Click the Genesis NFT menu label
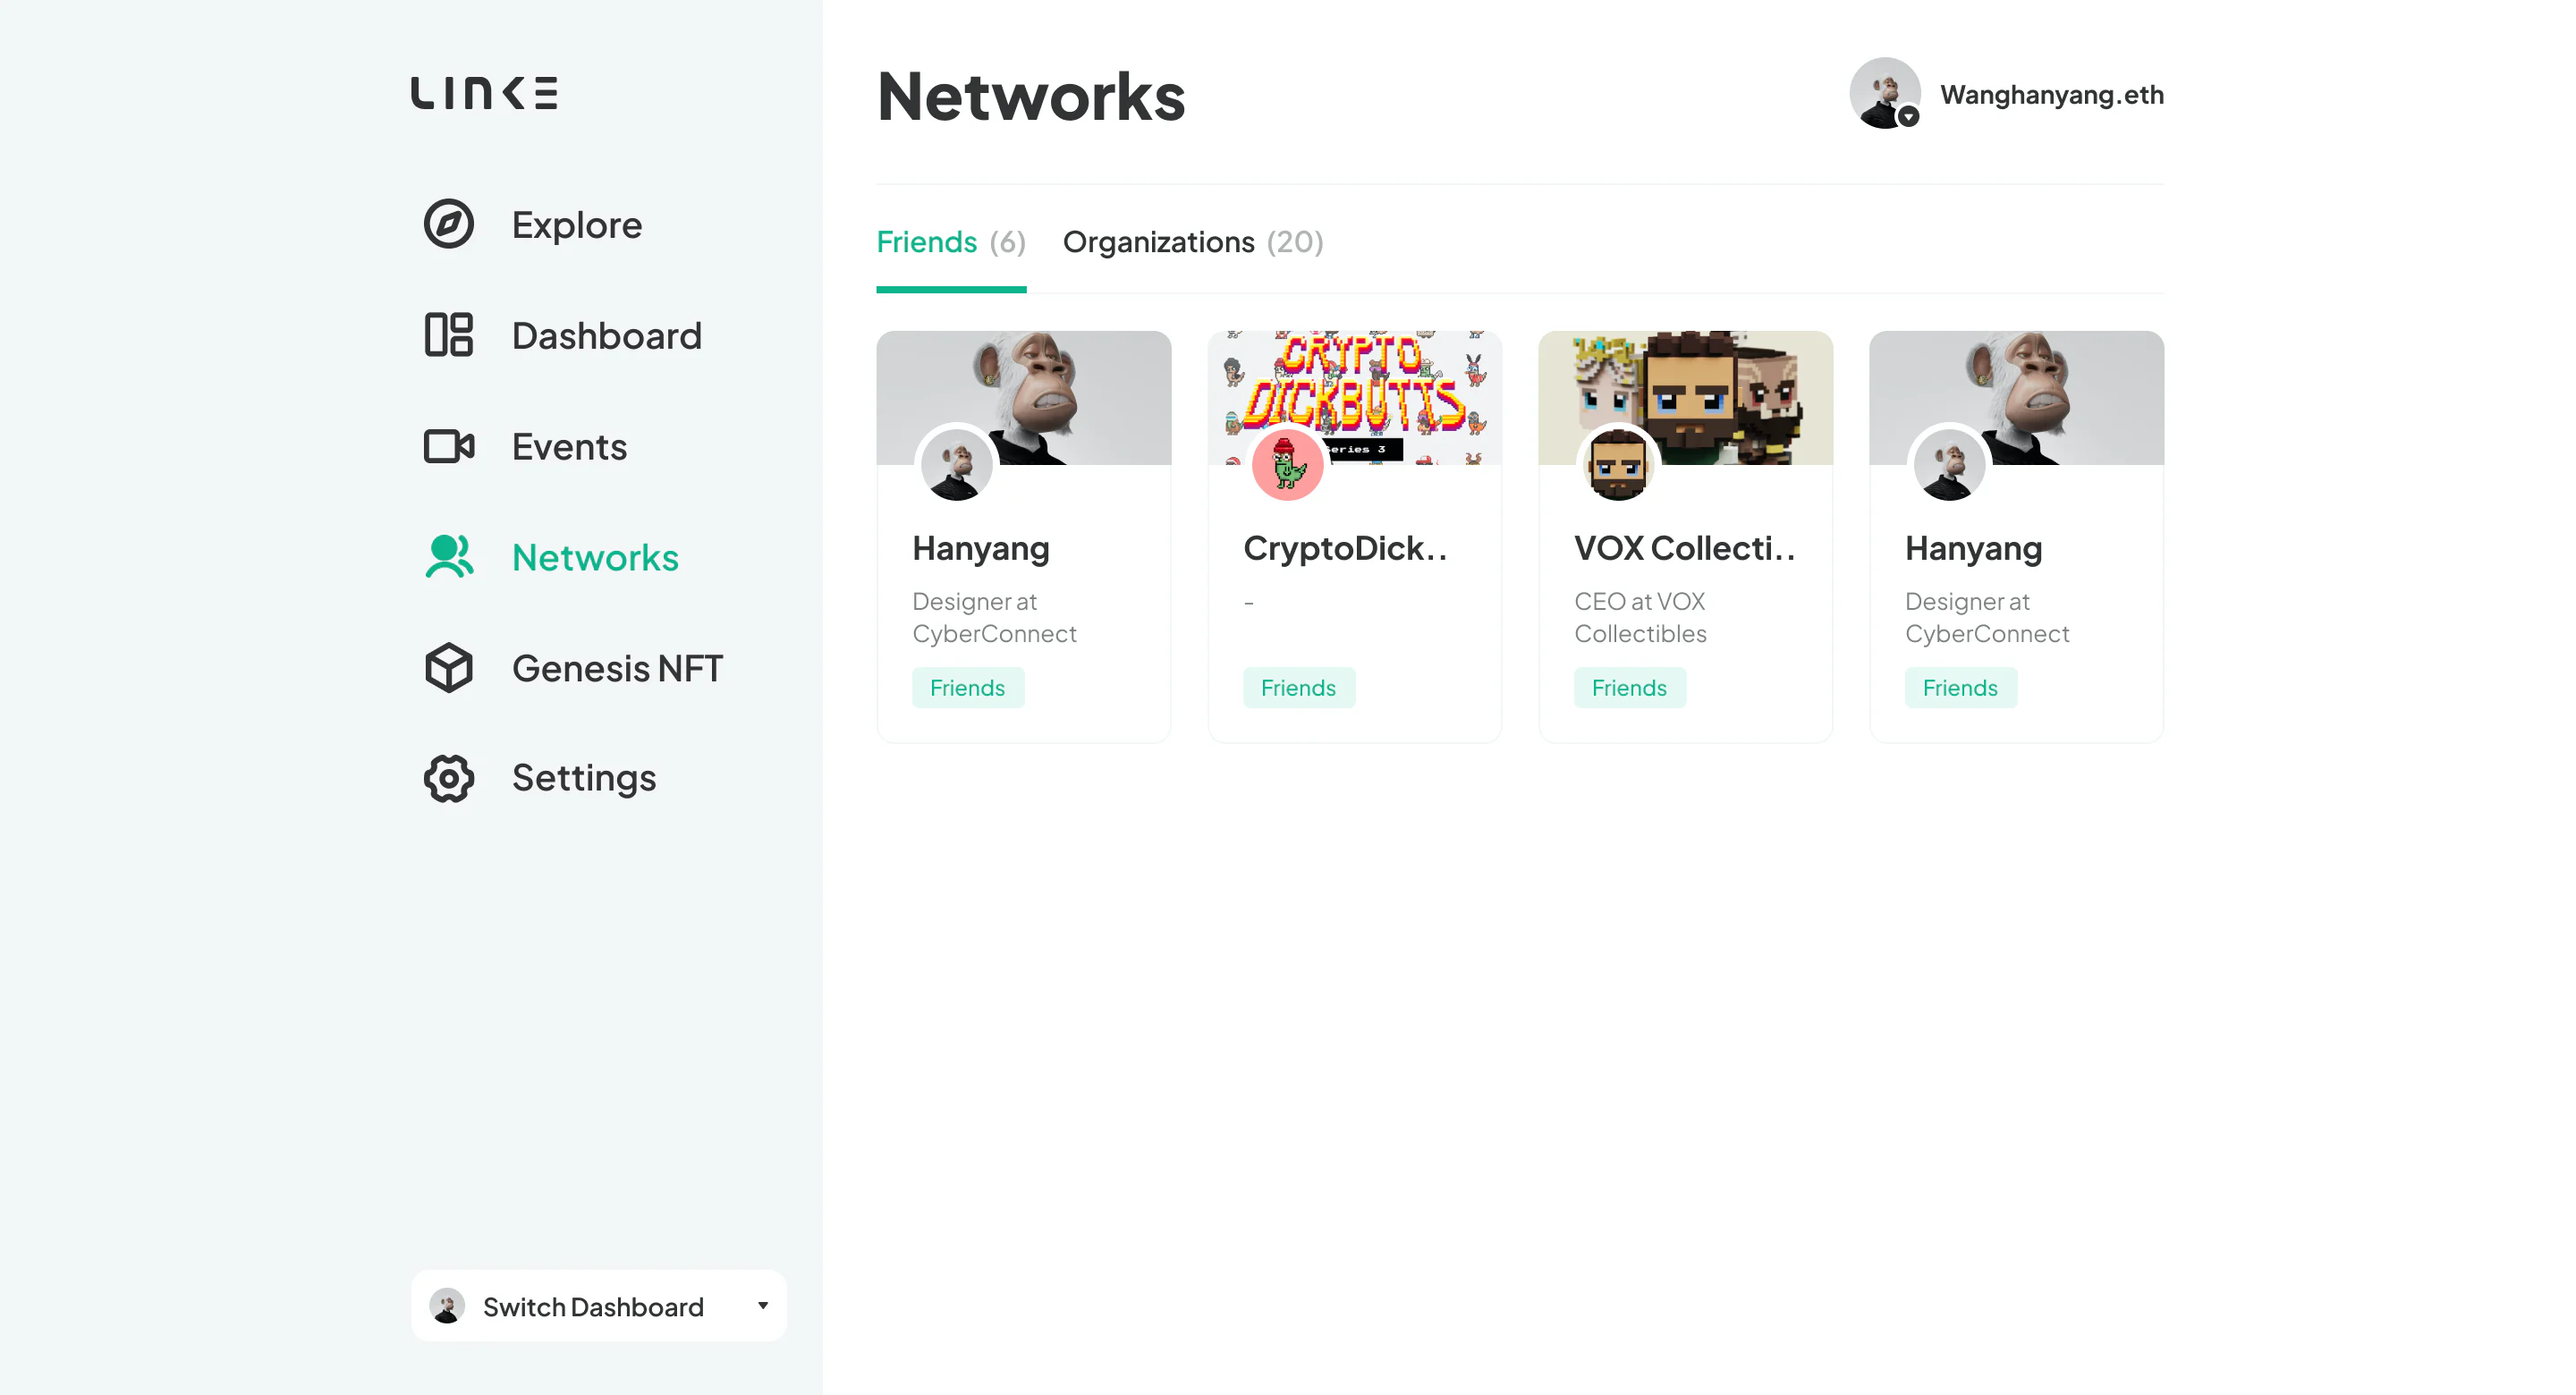Screen dimensions: 2576x1395 (x=617, y=668)
